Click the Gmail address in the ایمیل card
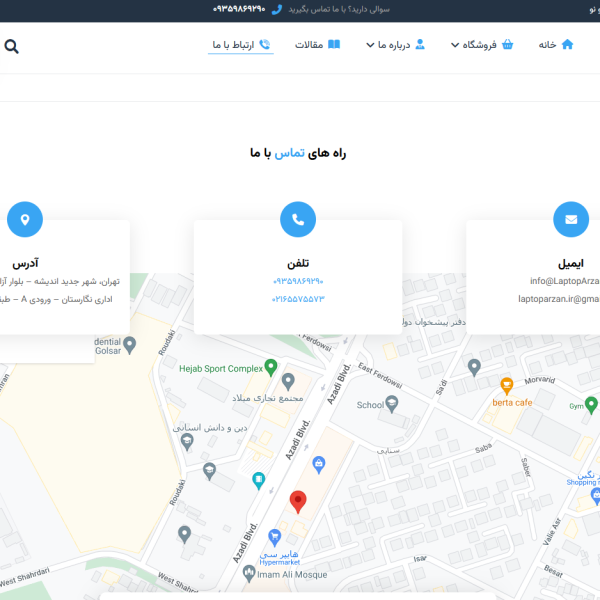 [x=560, y=299]
